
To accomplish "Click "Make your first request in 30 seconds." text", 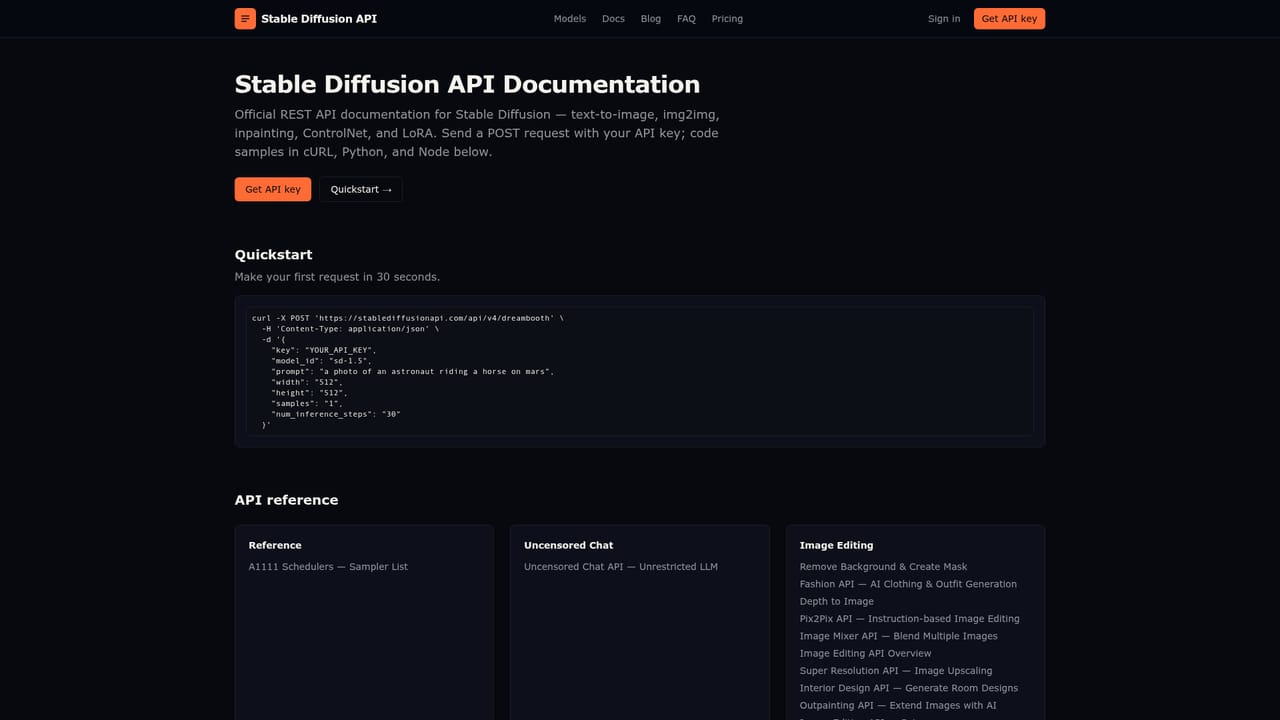I will click(337, 277).
